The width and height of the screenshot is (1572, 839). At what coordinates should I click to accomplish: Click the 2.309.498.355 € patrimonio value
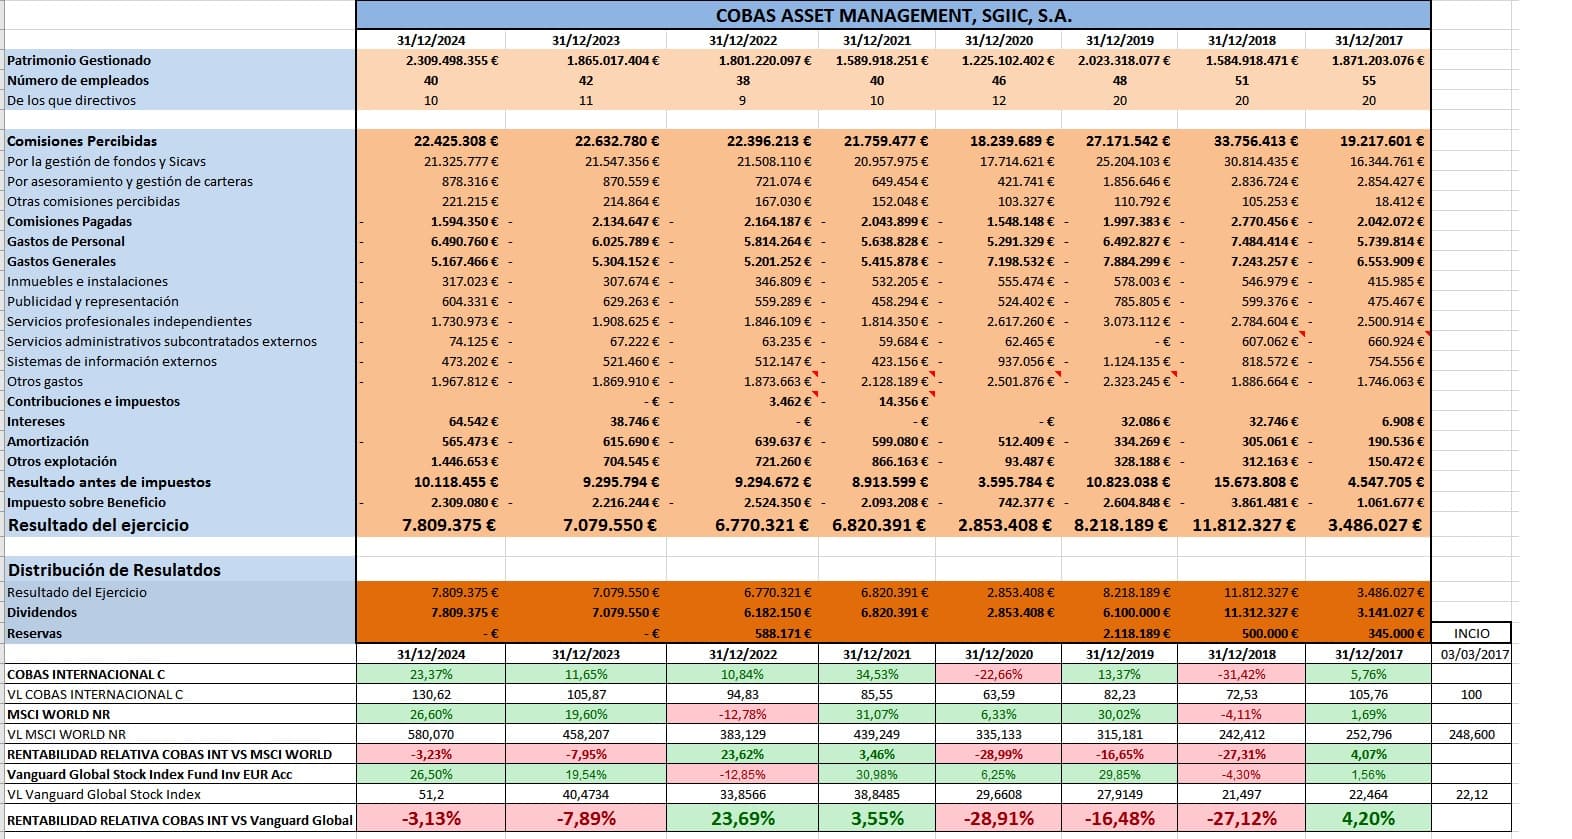point(452,61)
